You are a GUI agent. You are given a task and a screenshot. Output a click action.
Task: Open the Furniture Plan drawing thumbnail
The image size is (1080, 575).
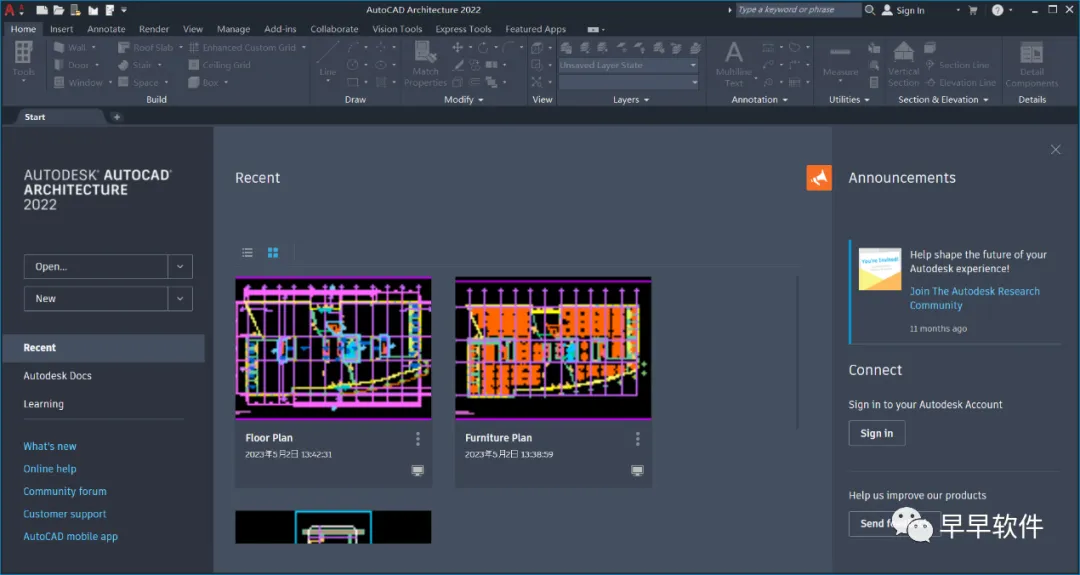[x=553, y=348]
